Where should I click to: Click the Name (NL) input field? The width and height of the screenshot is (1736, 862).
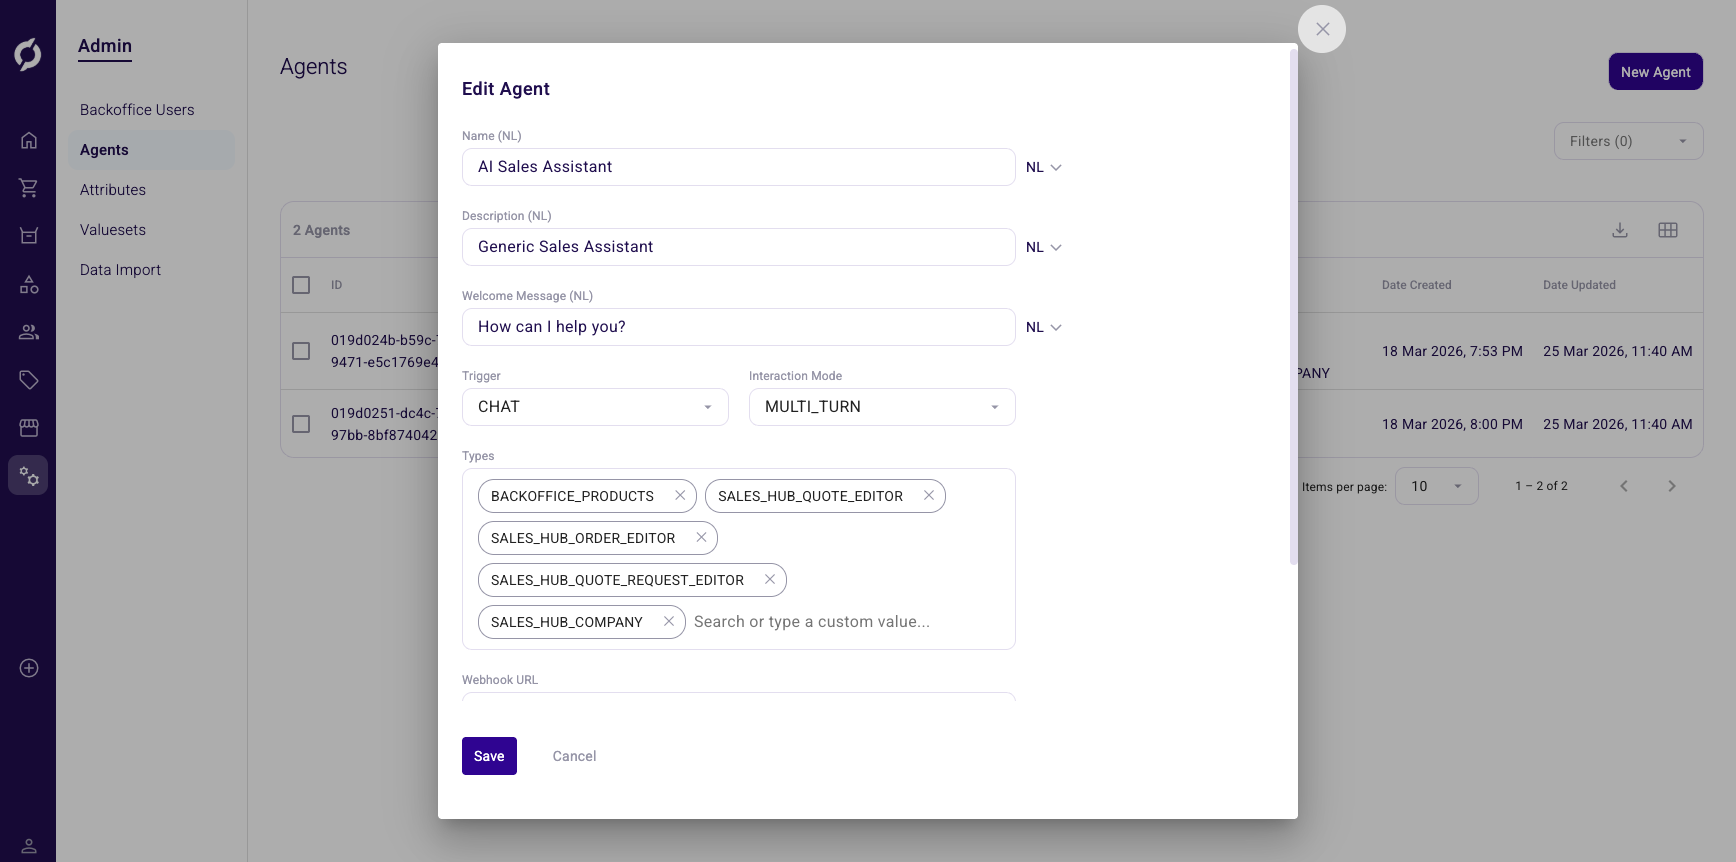[x=738, y=167]
